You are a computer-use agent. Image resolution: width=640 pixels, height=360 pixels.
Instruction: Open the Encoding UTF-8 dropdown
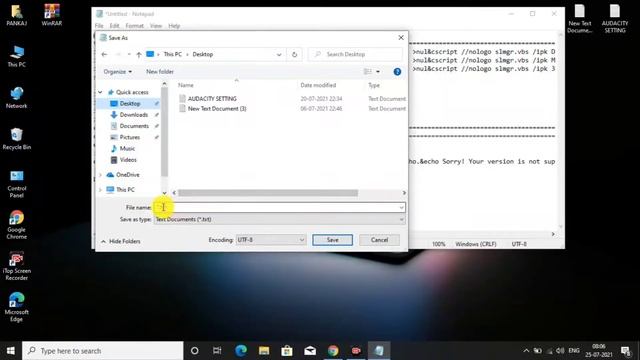[x=271, y=240]
